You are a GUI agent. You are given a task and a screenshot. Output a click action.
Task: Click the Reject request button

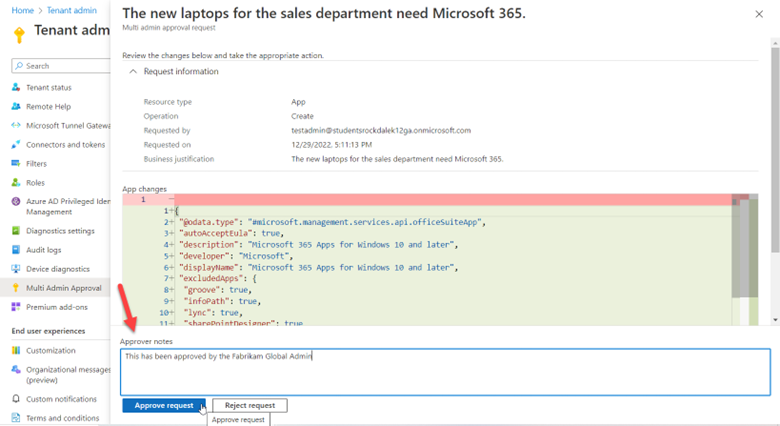pos(250,406)
